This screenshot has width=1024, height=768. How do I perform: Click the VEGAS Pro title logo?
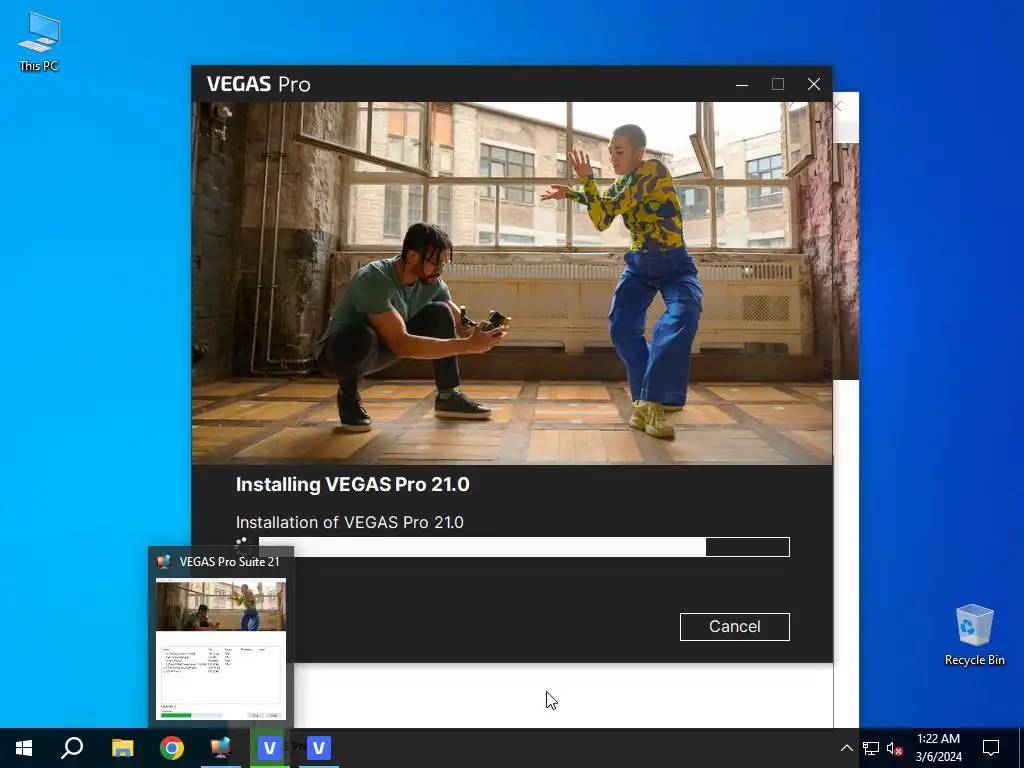coord(259,84)
